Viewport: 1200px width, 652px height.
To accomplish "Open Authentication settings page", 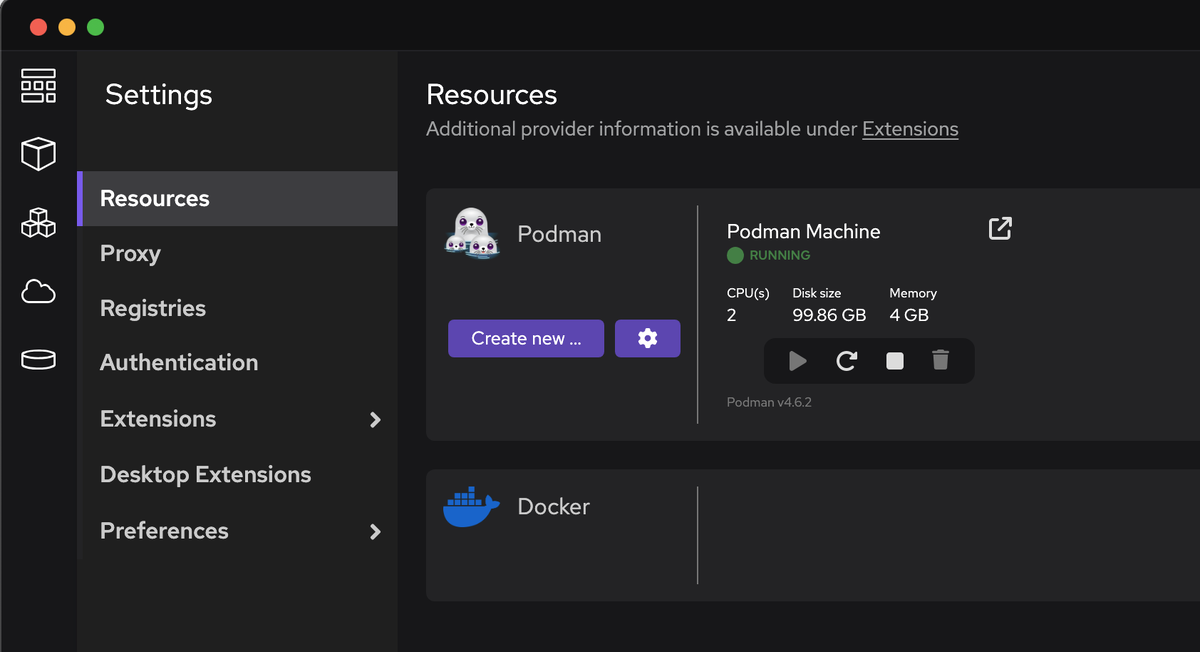I will coord(179,363).
